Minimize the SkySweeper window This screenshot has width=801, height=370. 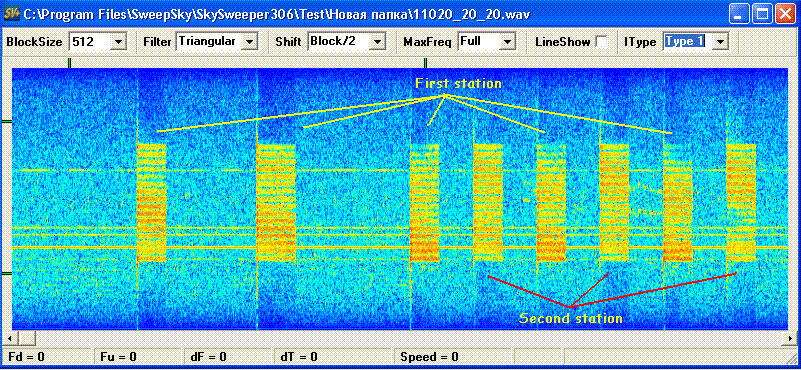click(739, 14)
